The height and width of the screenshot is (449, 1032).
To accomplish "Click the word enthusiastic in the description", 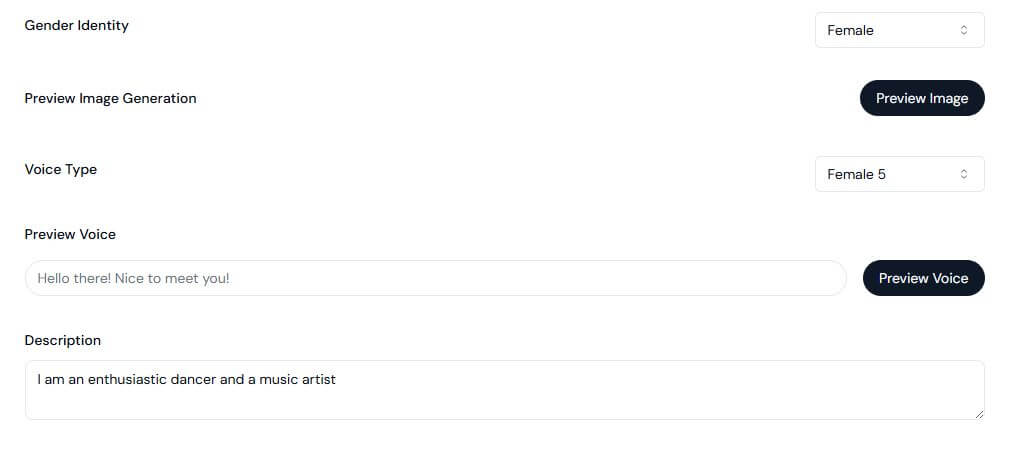I will tap(127, 379).
